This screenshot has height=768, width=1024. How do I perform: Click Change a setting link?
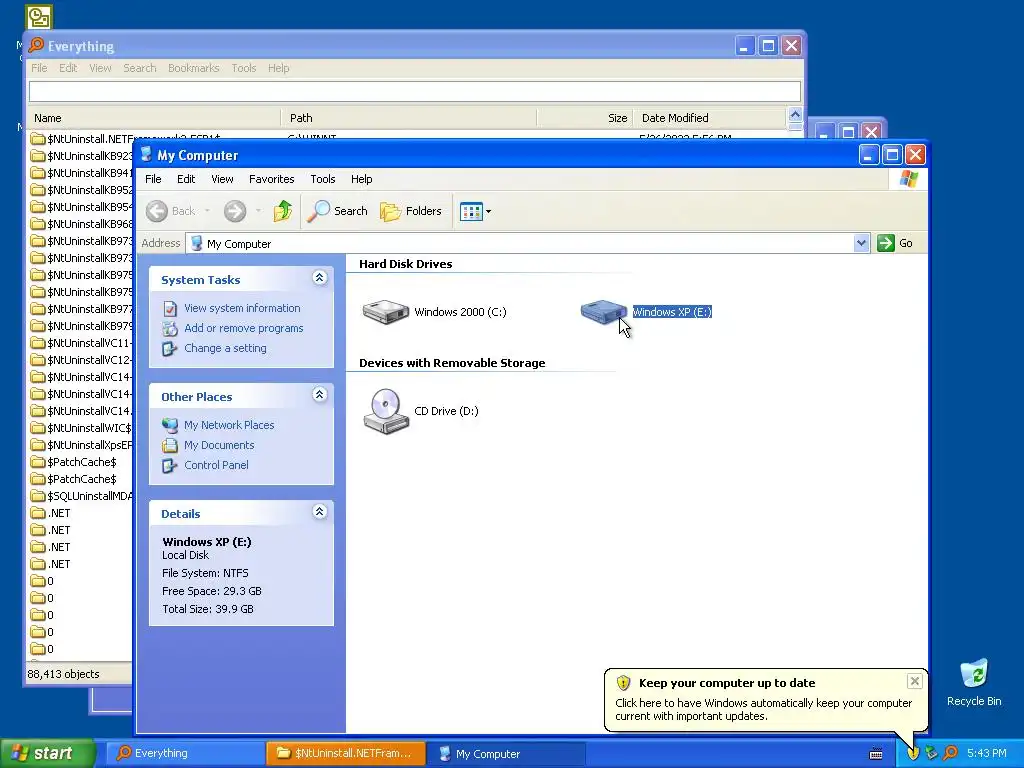(225, 348)
